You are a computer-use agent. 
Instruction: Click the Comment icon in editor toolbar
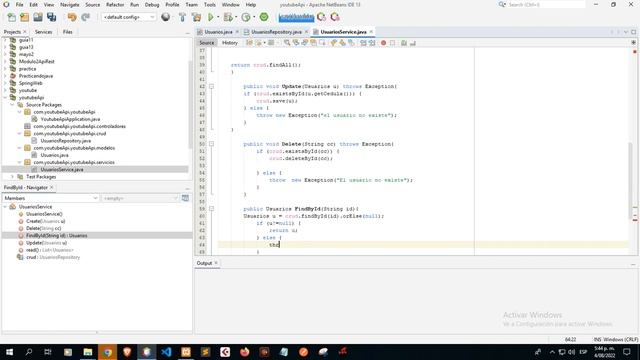[x=404, y=43]
